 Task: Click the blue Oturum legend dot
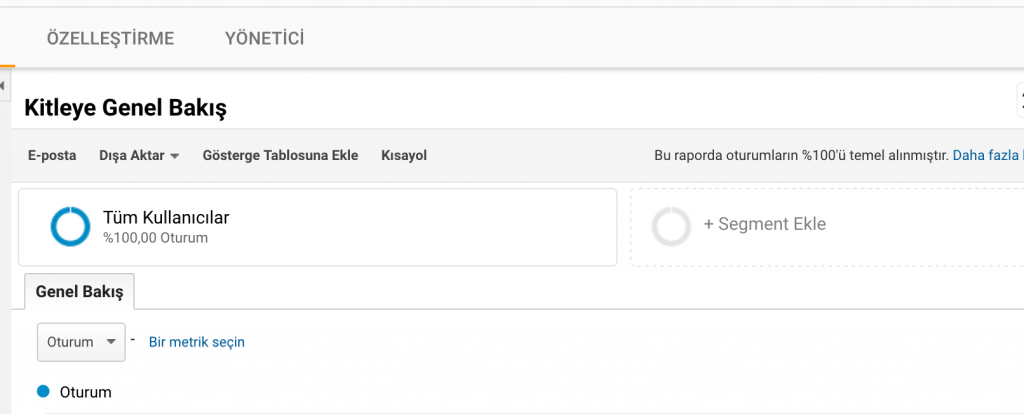(x=43, y=392)
